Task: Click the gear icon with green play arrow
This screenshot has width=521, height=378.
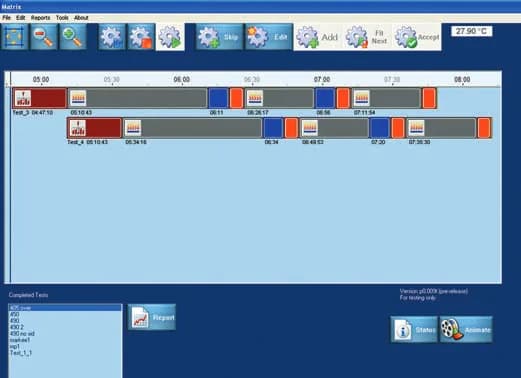Action: click(170, 37)
